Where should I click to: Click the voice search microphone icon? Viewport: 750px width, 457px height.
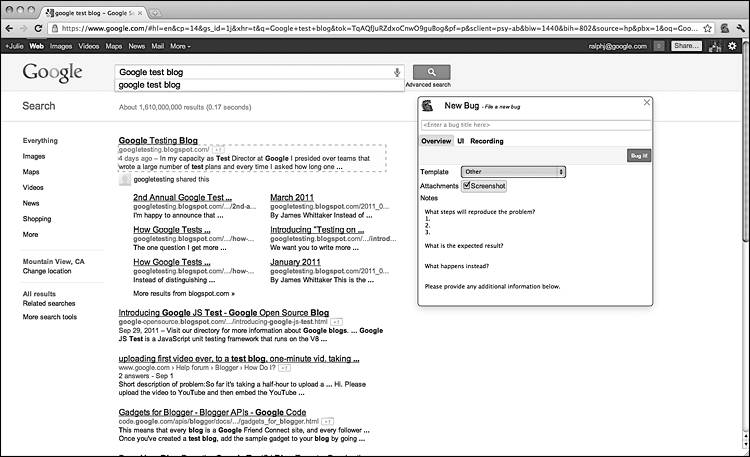397,72
